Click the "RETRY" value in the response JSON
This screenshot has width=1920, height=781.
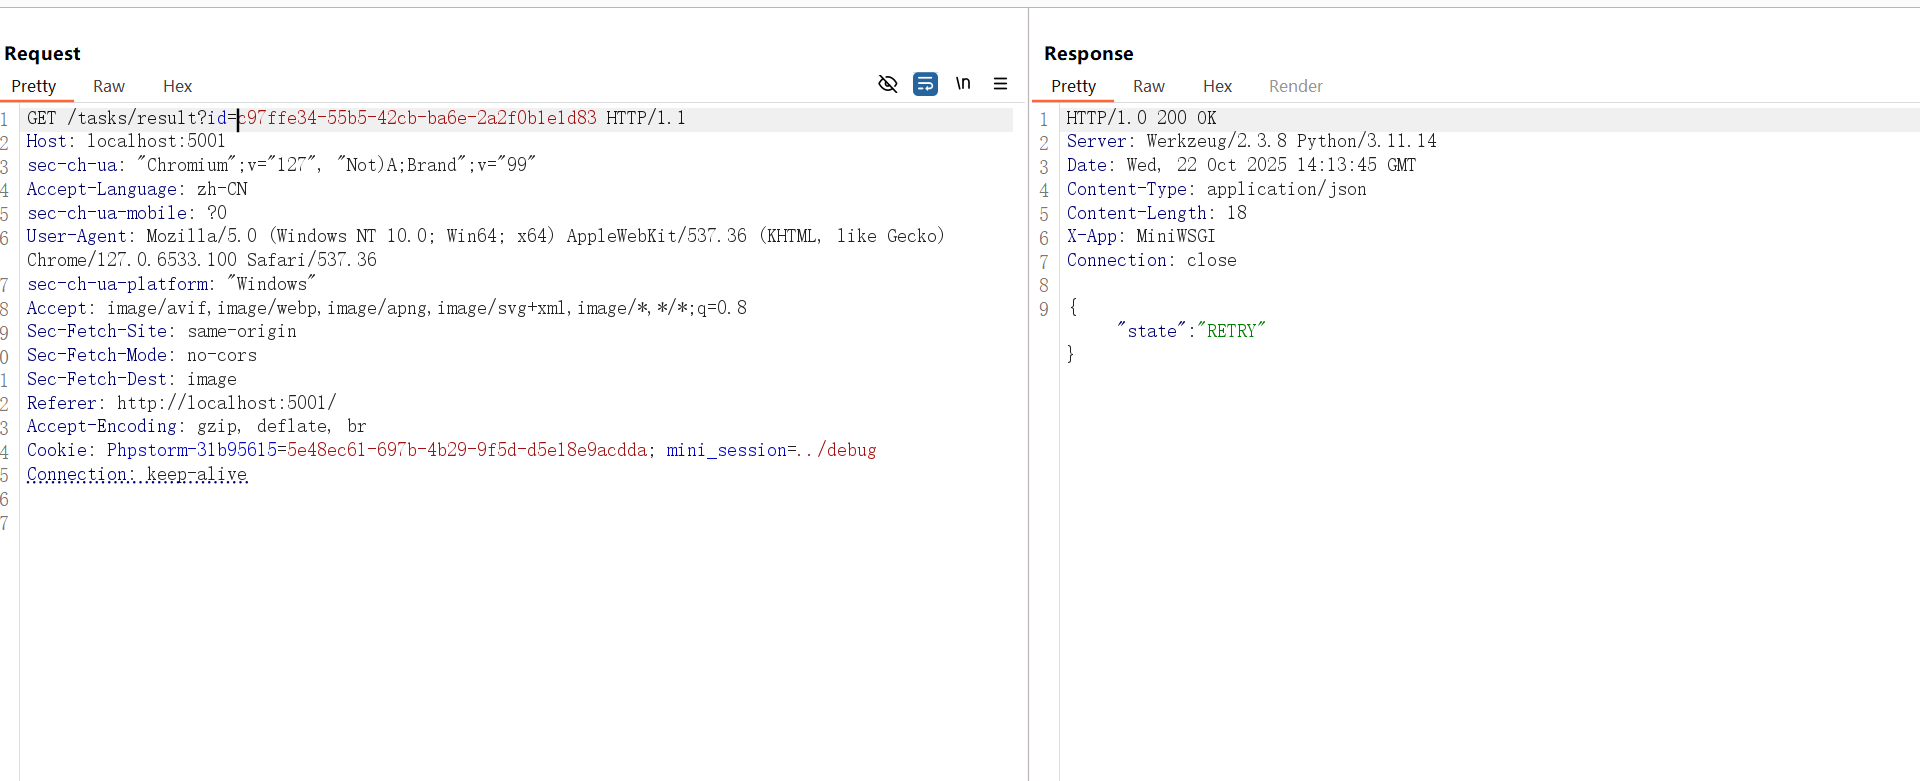click(1231, 331)
